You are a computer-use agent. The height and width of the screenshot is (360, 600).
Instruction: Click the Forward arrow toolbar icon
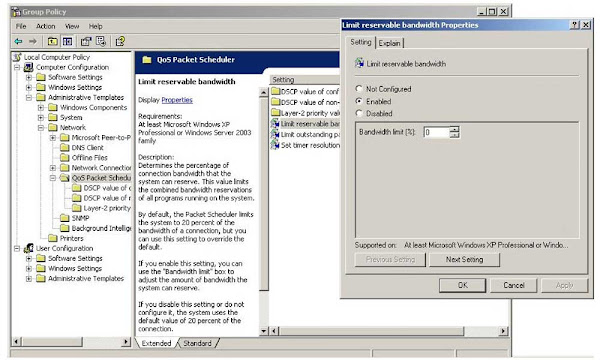pos(33,41)
